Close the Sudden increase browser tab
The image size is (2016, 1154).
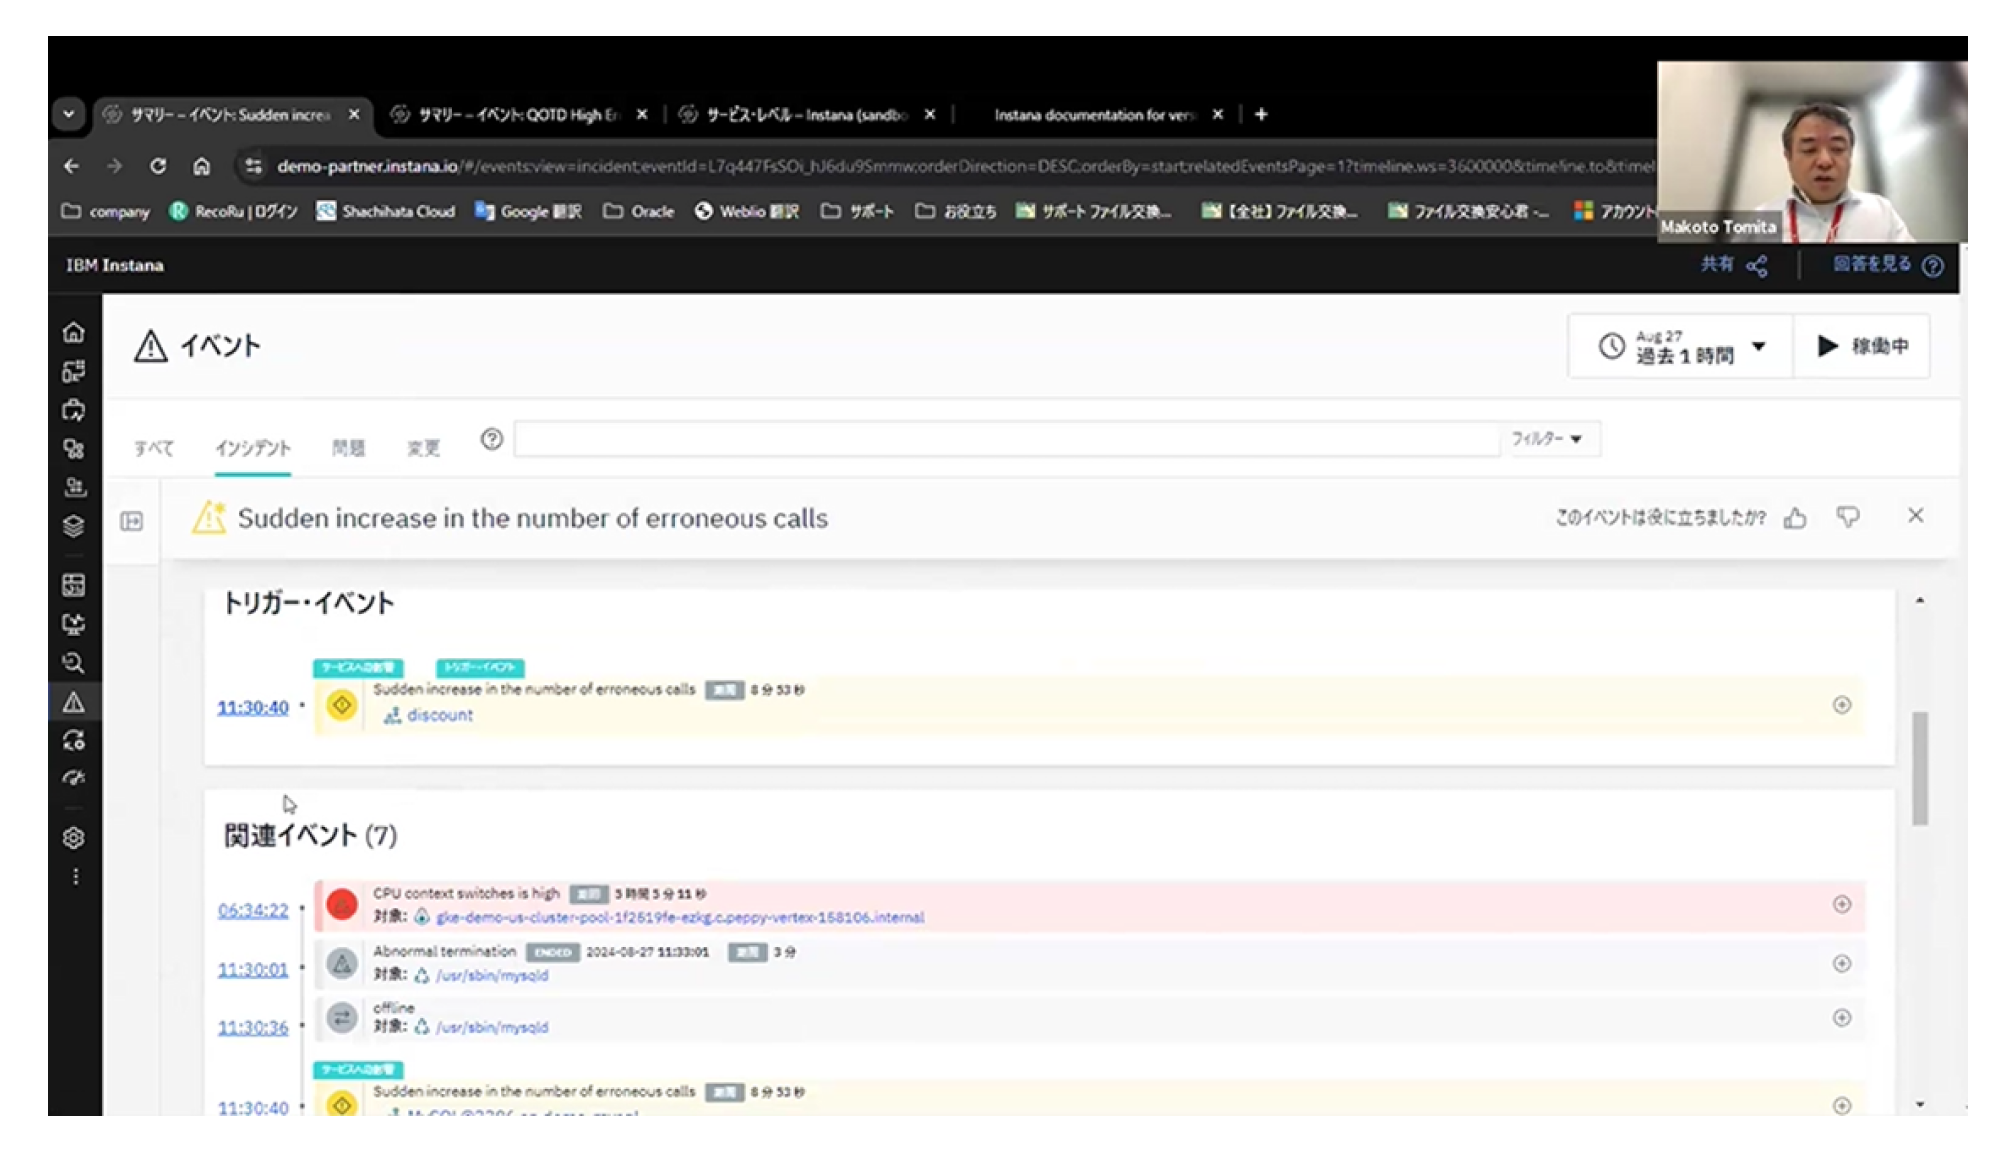[x=354, y=115]
